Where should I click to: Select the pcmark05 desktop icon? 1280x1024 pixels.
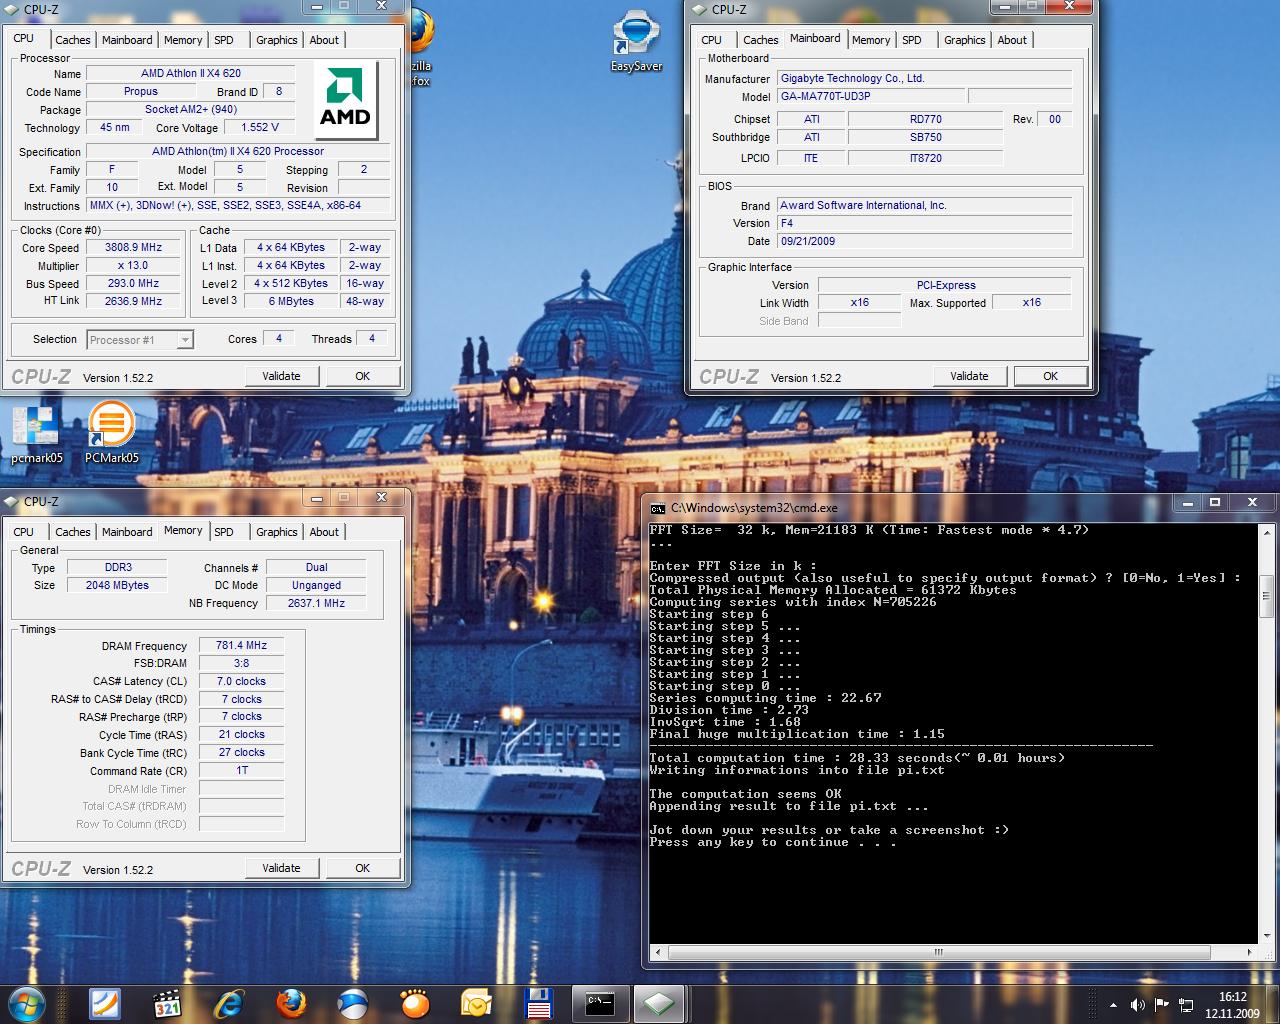(36, 434)
